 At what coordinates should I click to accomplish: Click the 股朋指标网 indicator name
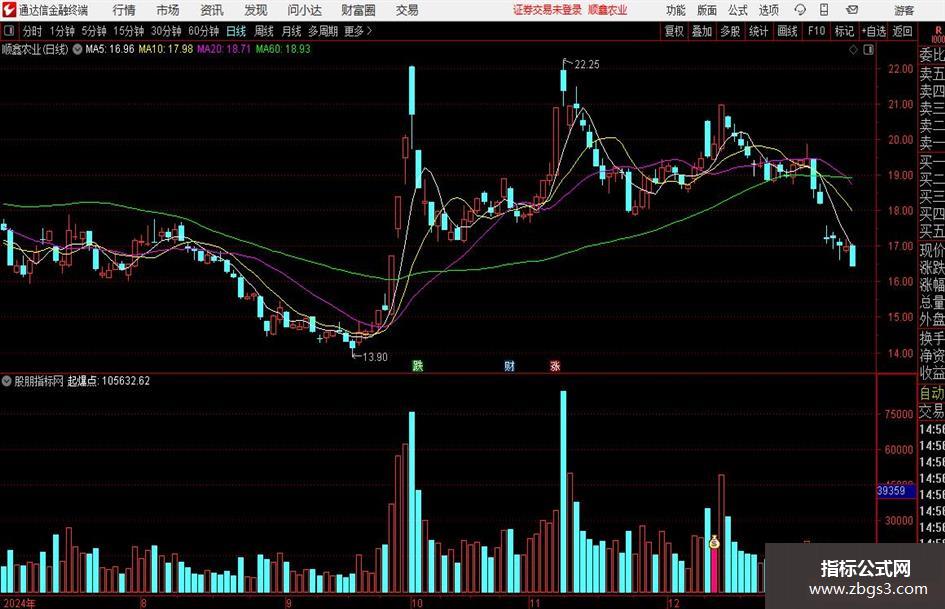pyautogui.click(x=39, y=381)
